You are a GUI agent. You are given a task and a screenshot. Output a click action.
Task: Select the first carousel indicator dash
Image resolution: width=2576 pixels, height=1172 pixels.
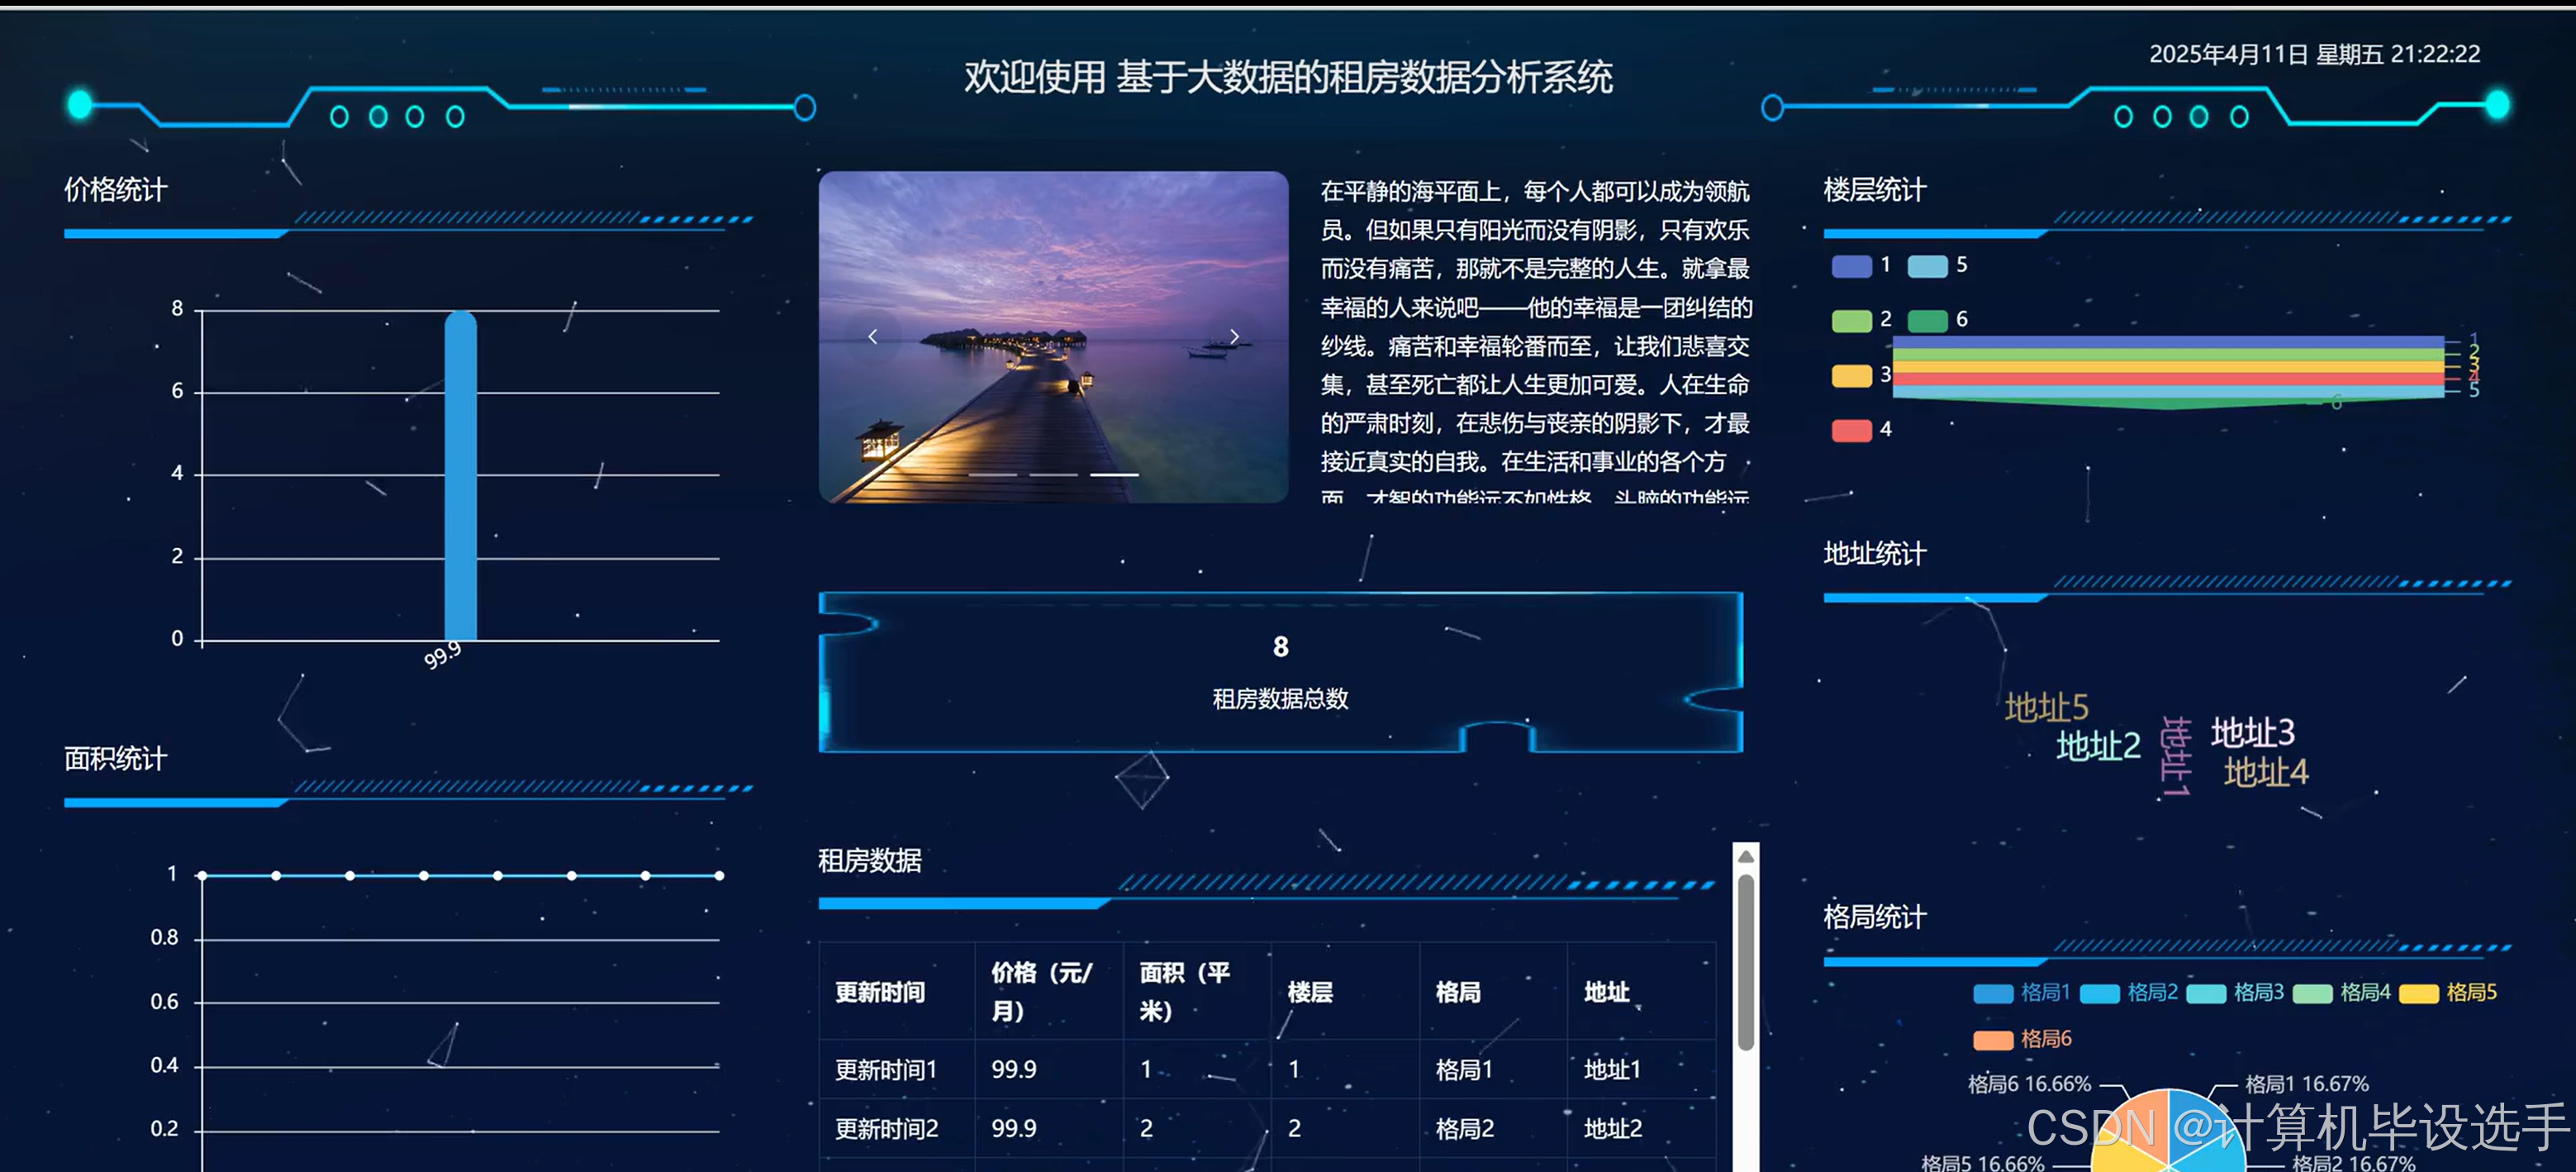pyautogui.click(x=992, y=474)
